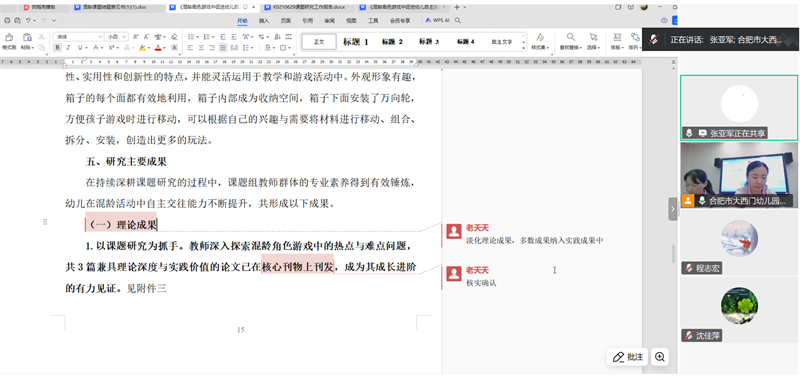Screen dimensions: 800x376
Task: Open the 工具 ribbon tab
Action: [x=373, y=21]
